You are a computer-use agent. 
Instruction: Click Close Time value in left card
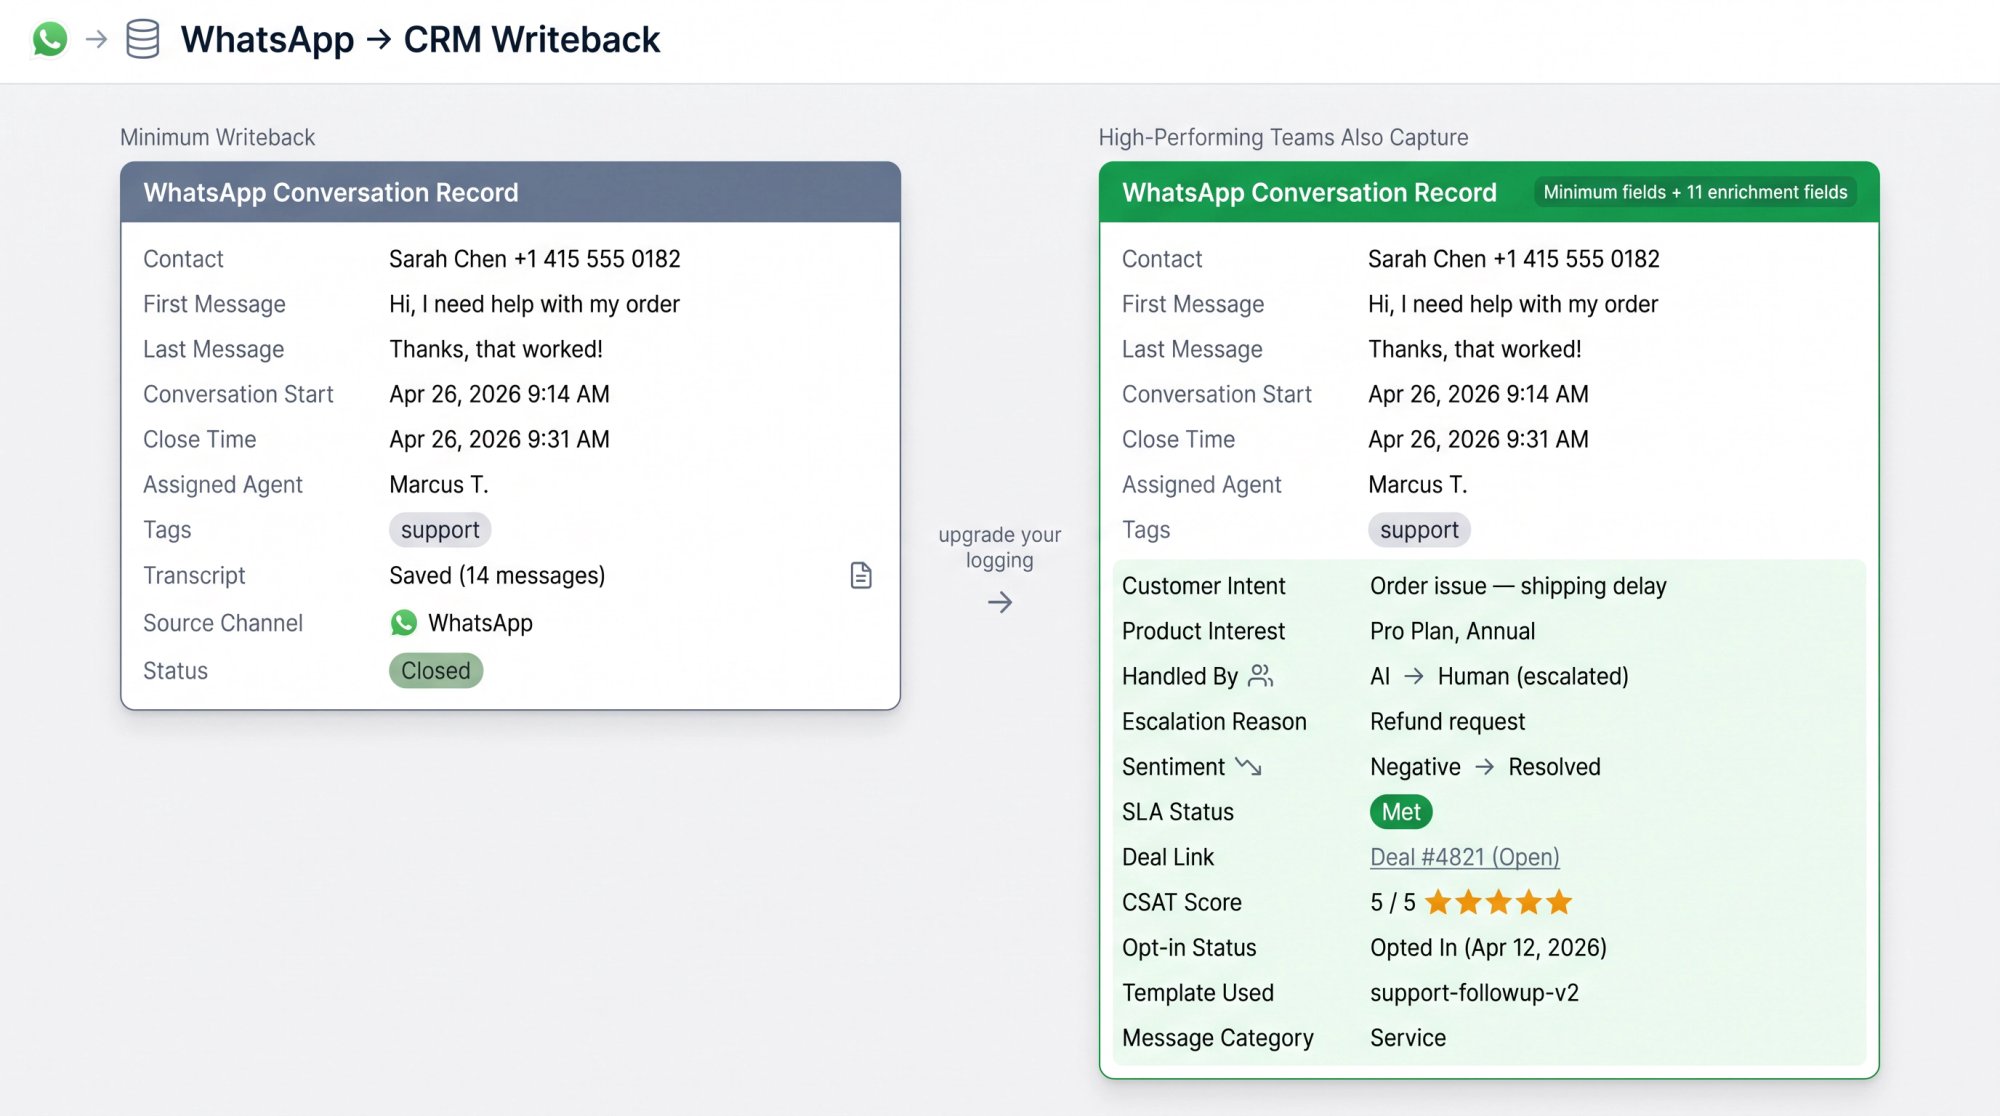coord(499,439)
